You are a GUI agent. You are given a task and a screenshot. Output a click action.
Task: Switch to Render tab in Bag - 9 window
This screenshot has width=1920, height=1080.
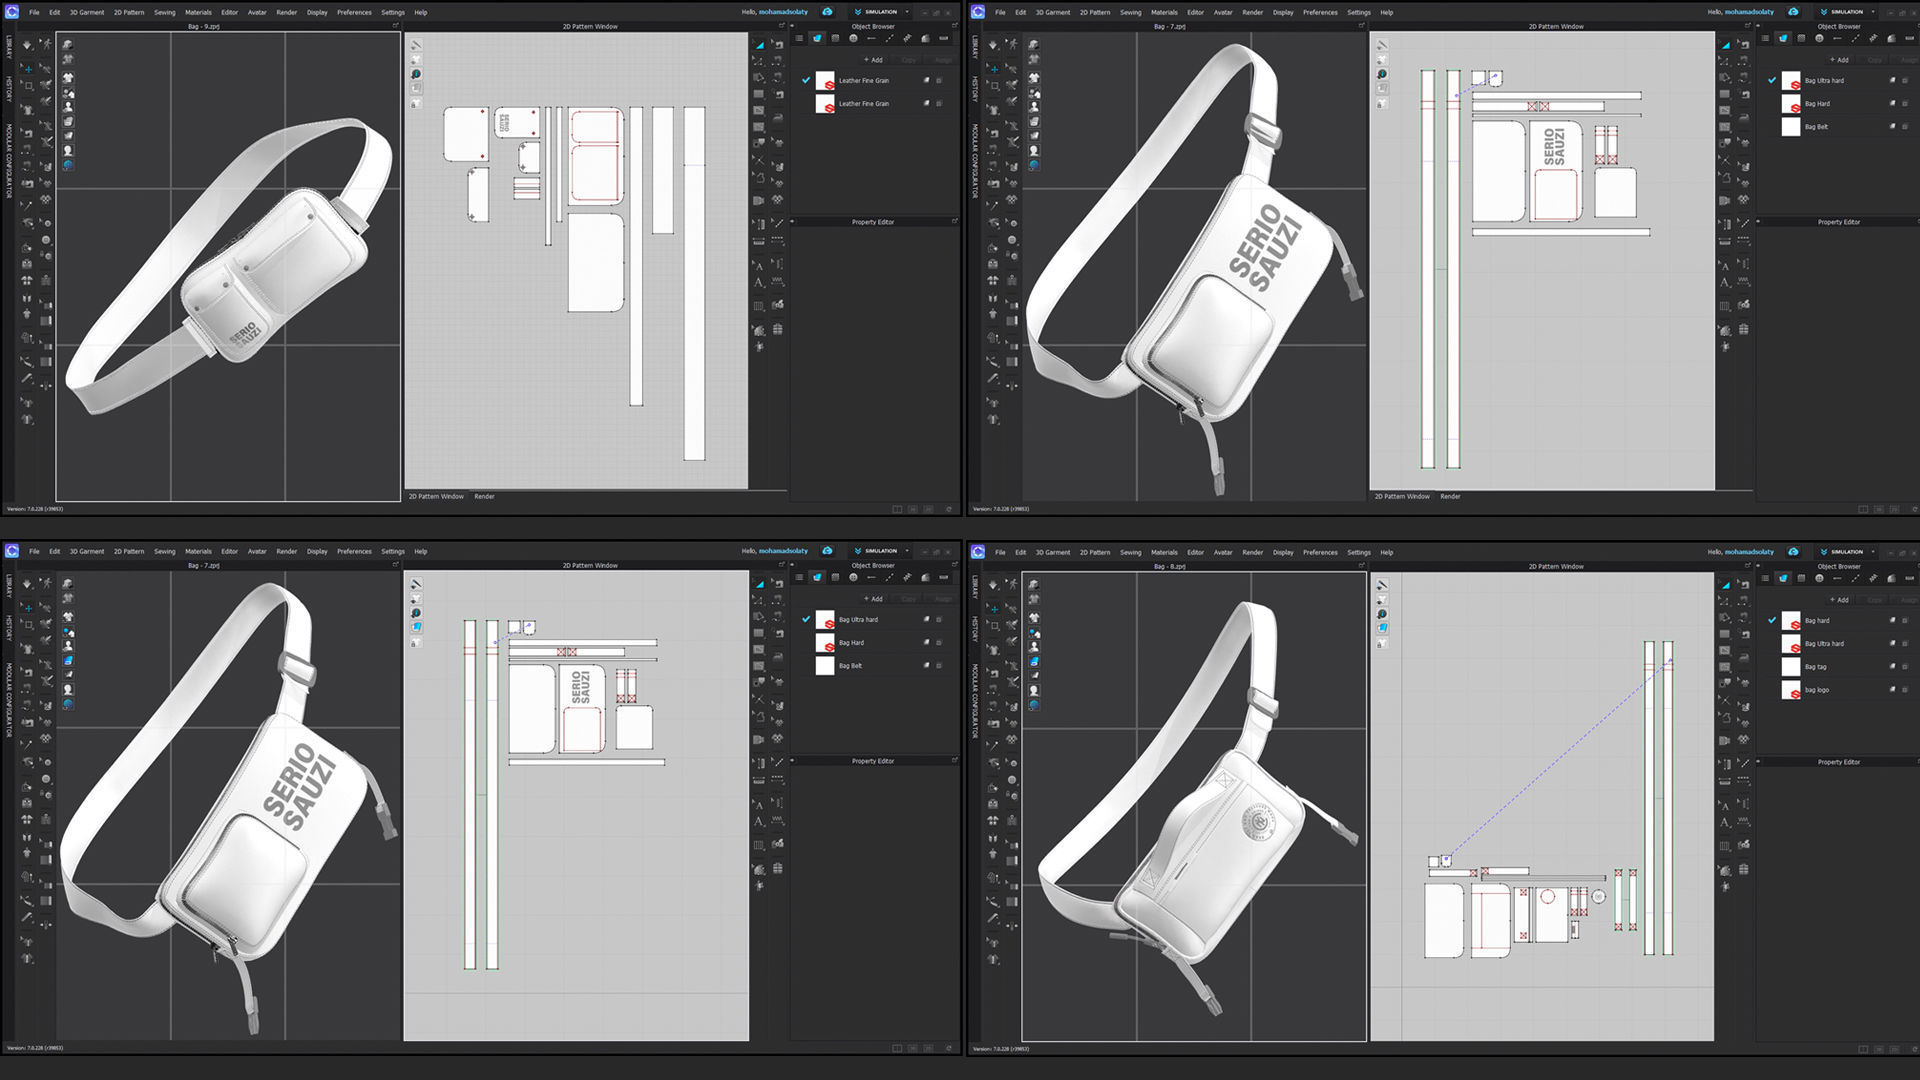(x=484, y=496)
